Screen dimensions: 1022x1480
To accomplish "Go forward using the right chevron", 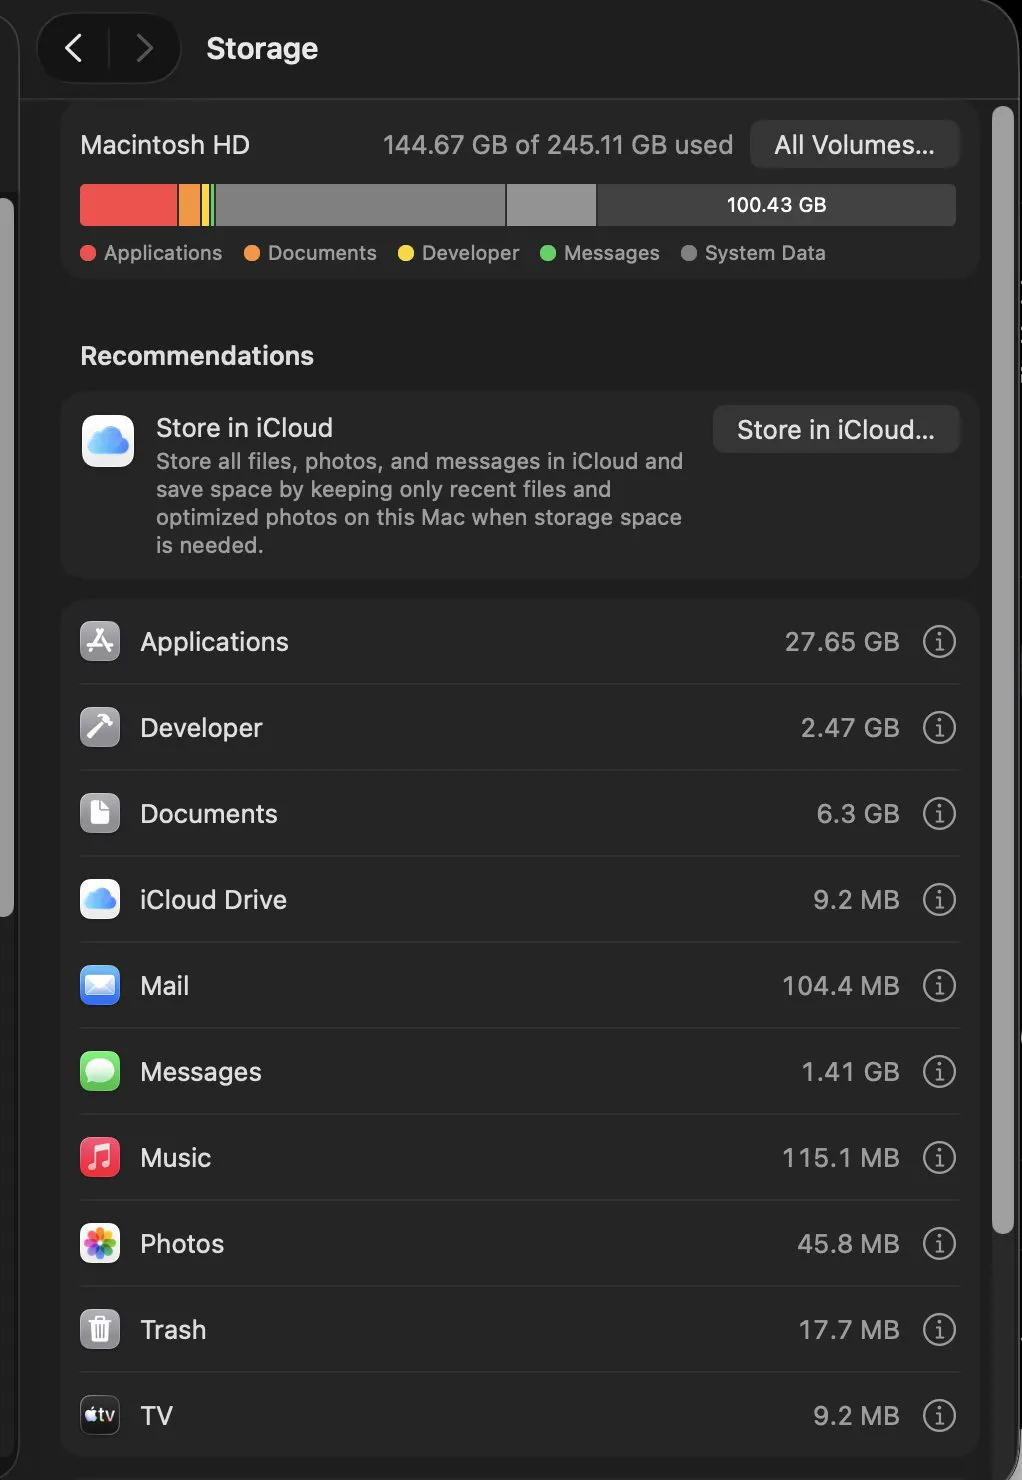I will coord(145,48).
